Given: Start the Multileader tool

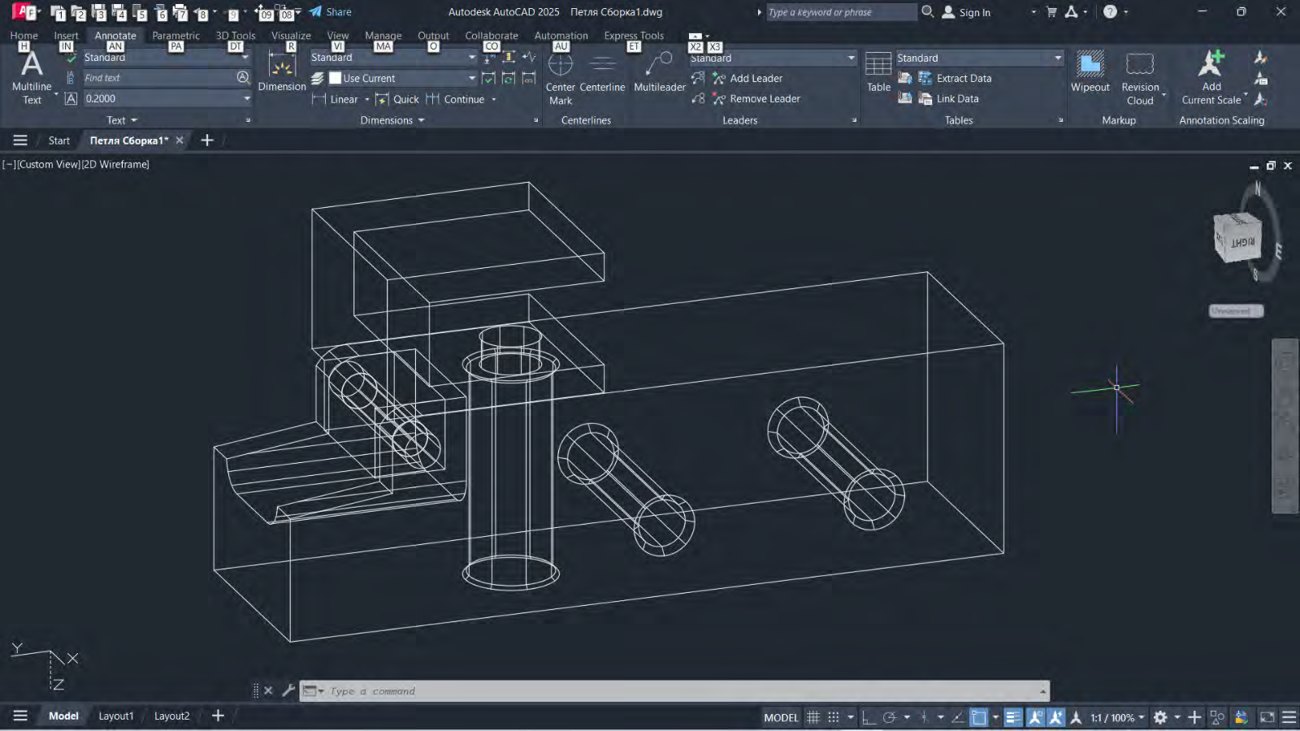Looking at the screenshot, I should click(659, 72).
